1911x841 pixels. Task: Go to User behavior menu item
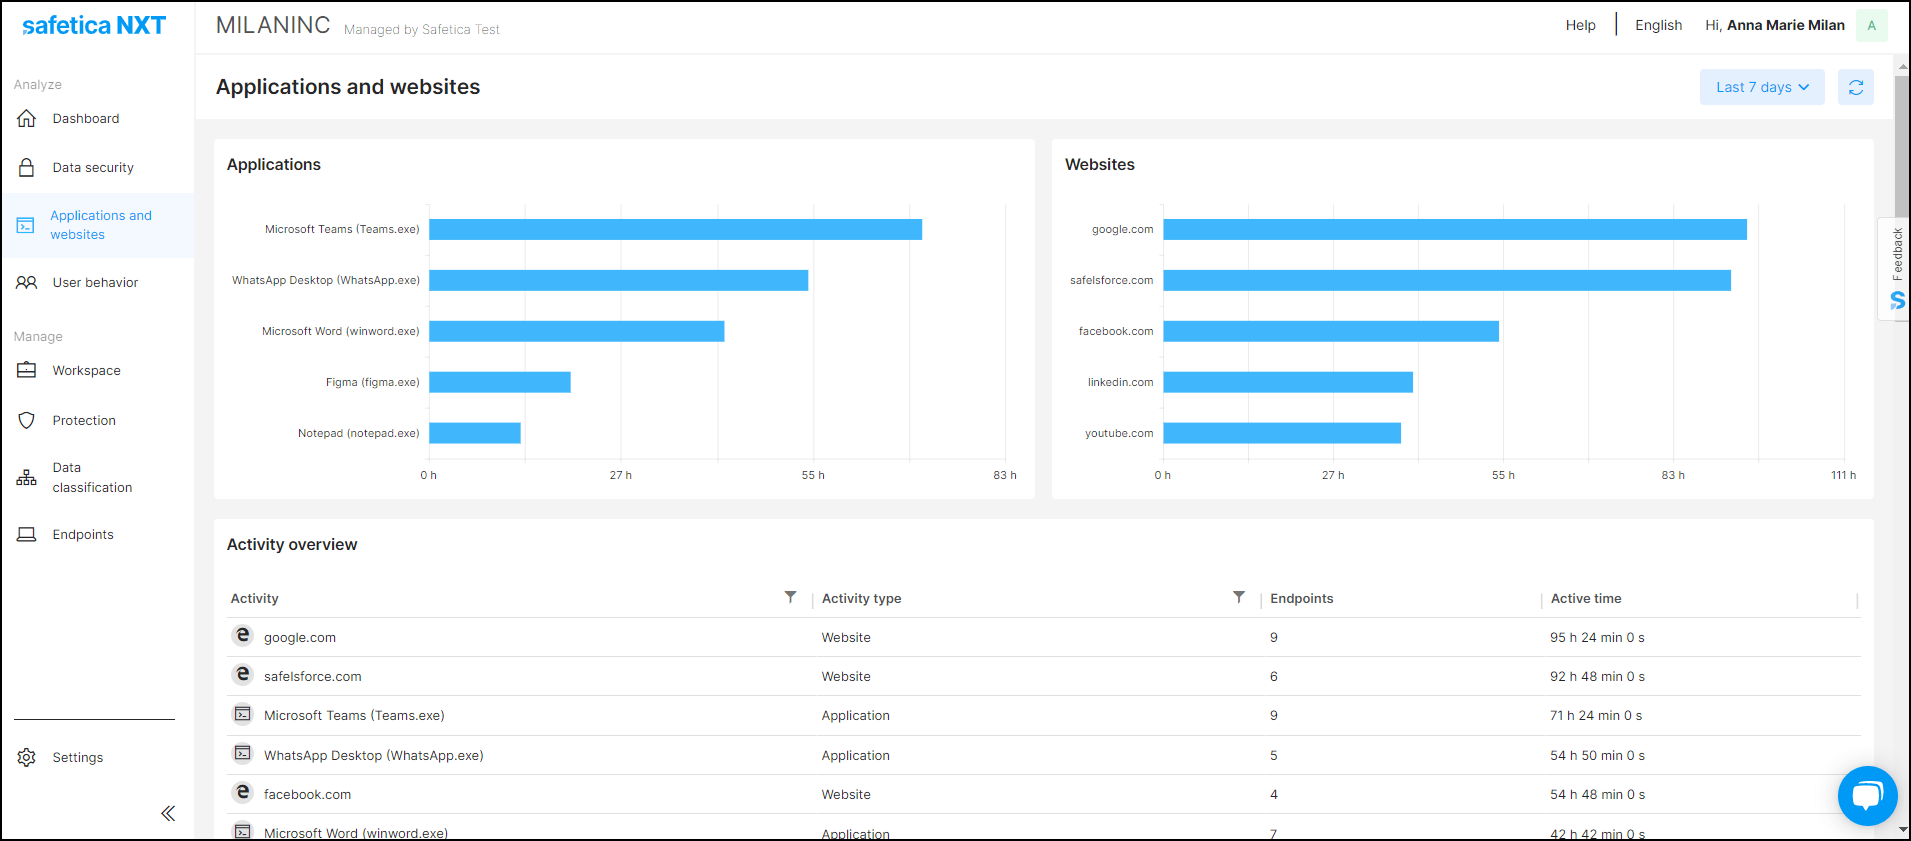point(98,282)
